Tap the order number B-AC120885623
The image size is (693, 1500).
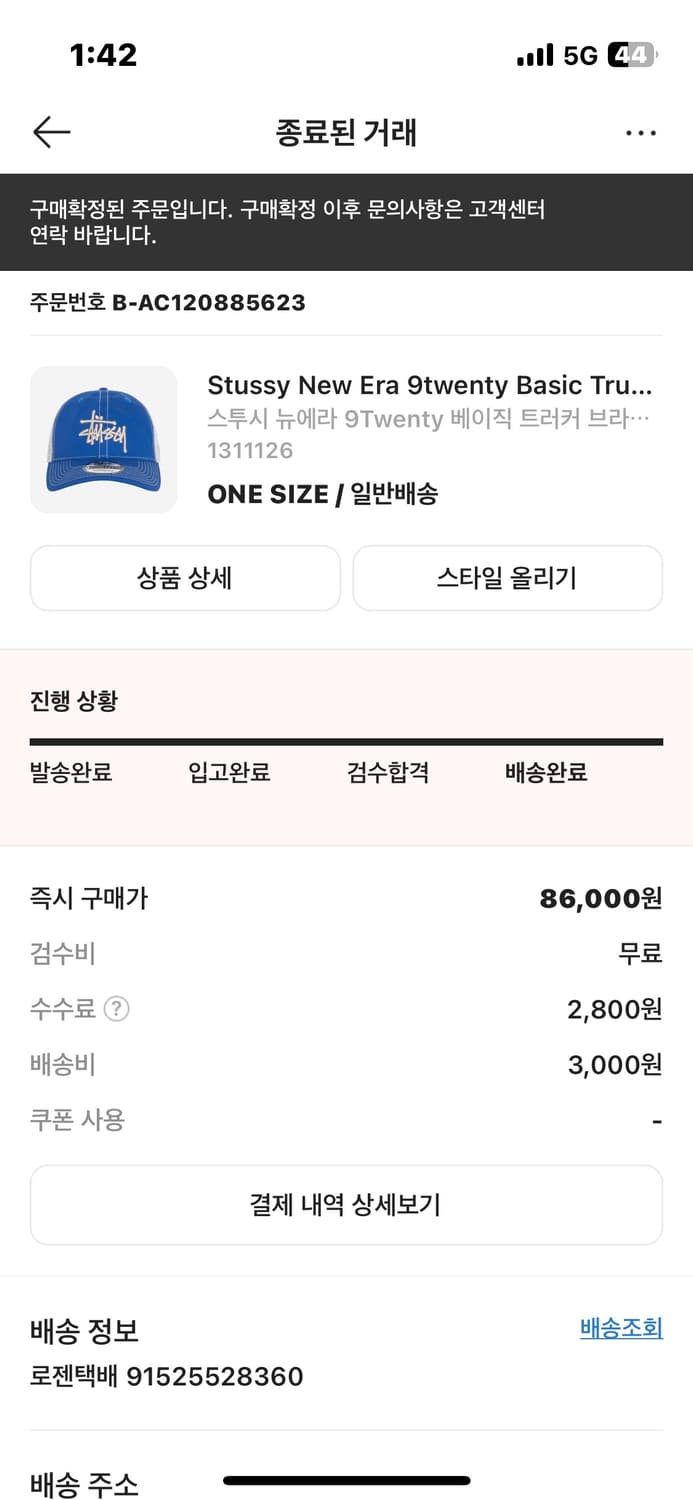[x=208, y=302]
